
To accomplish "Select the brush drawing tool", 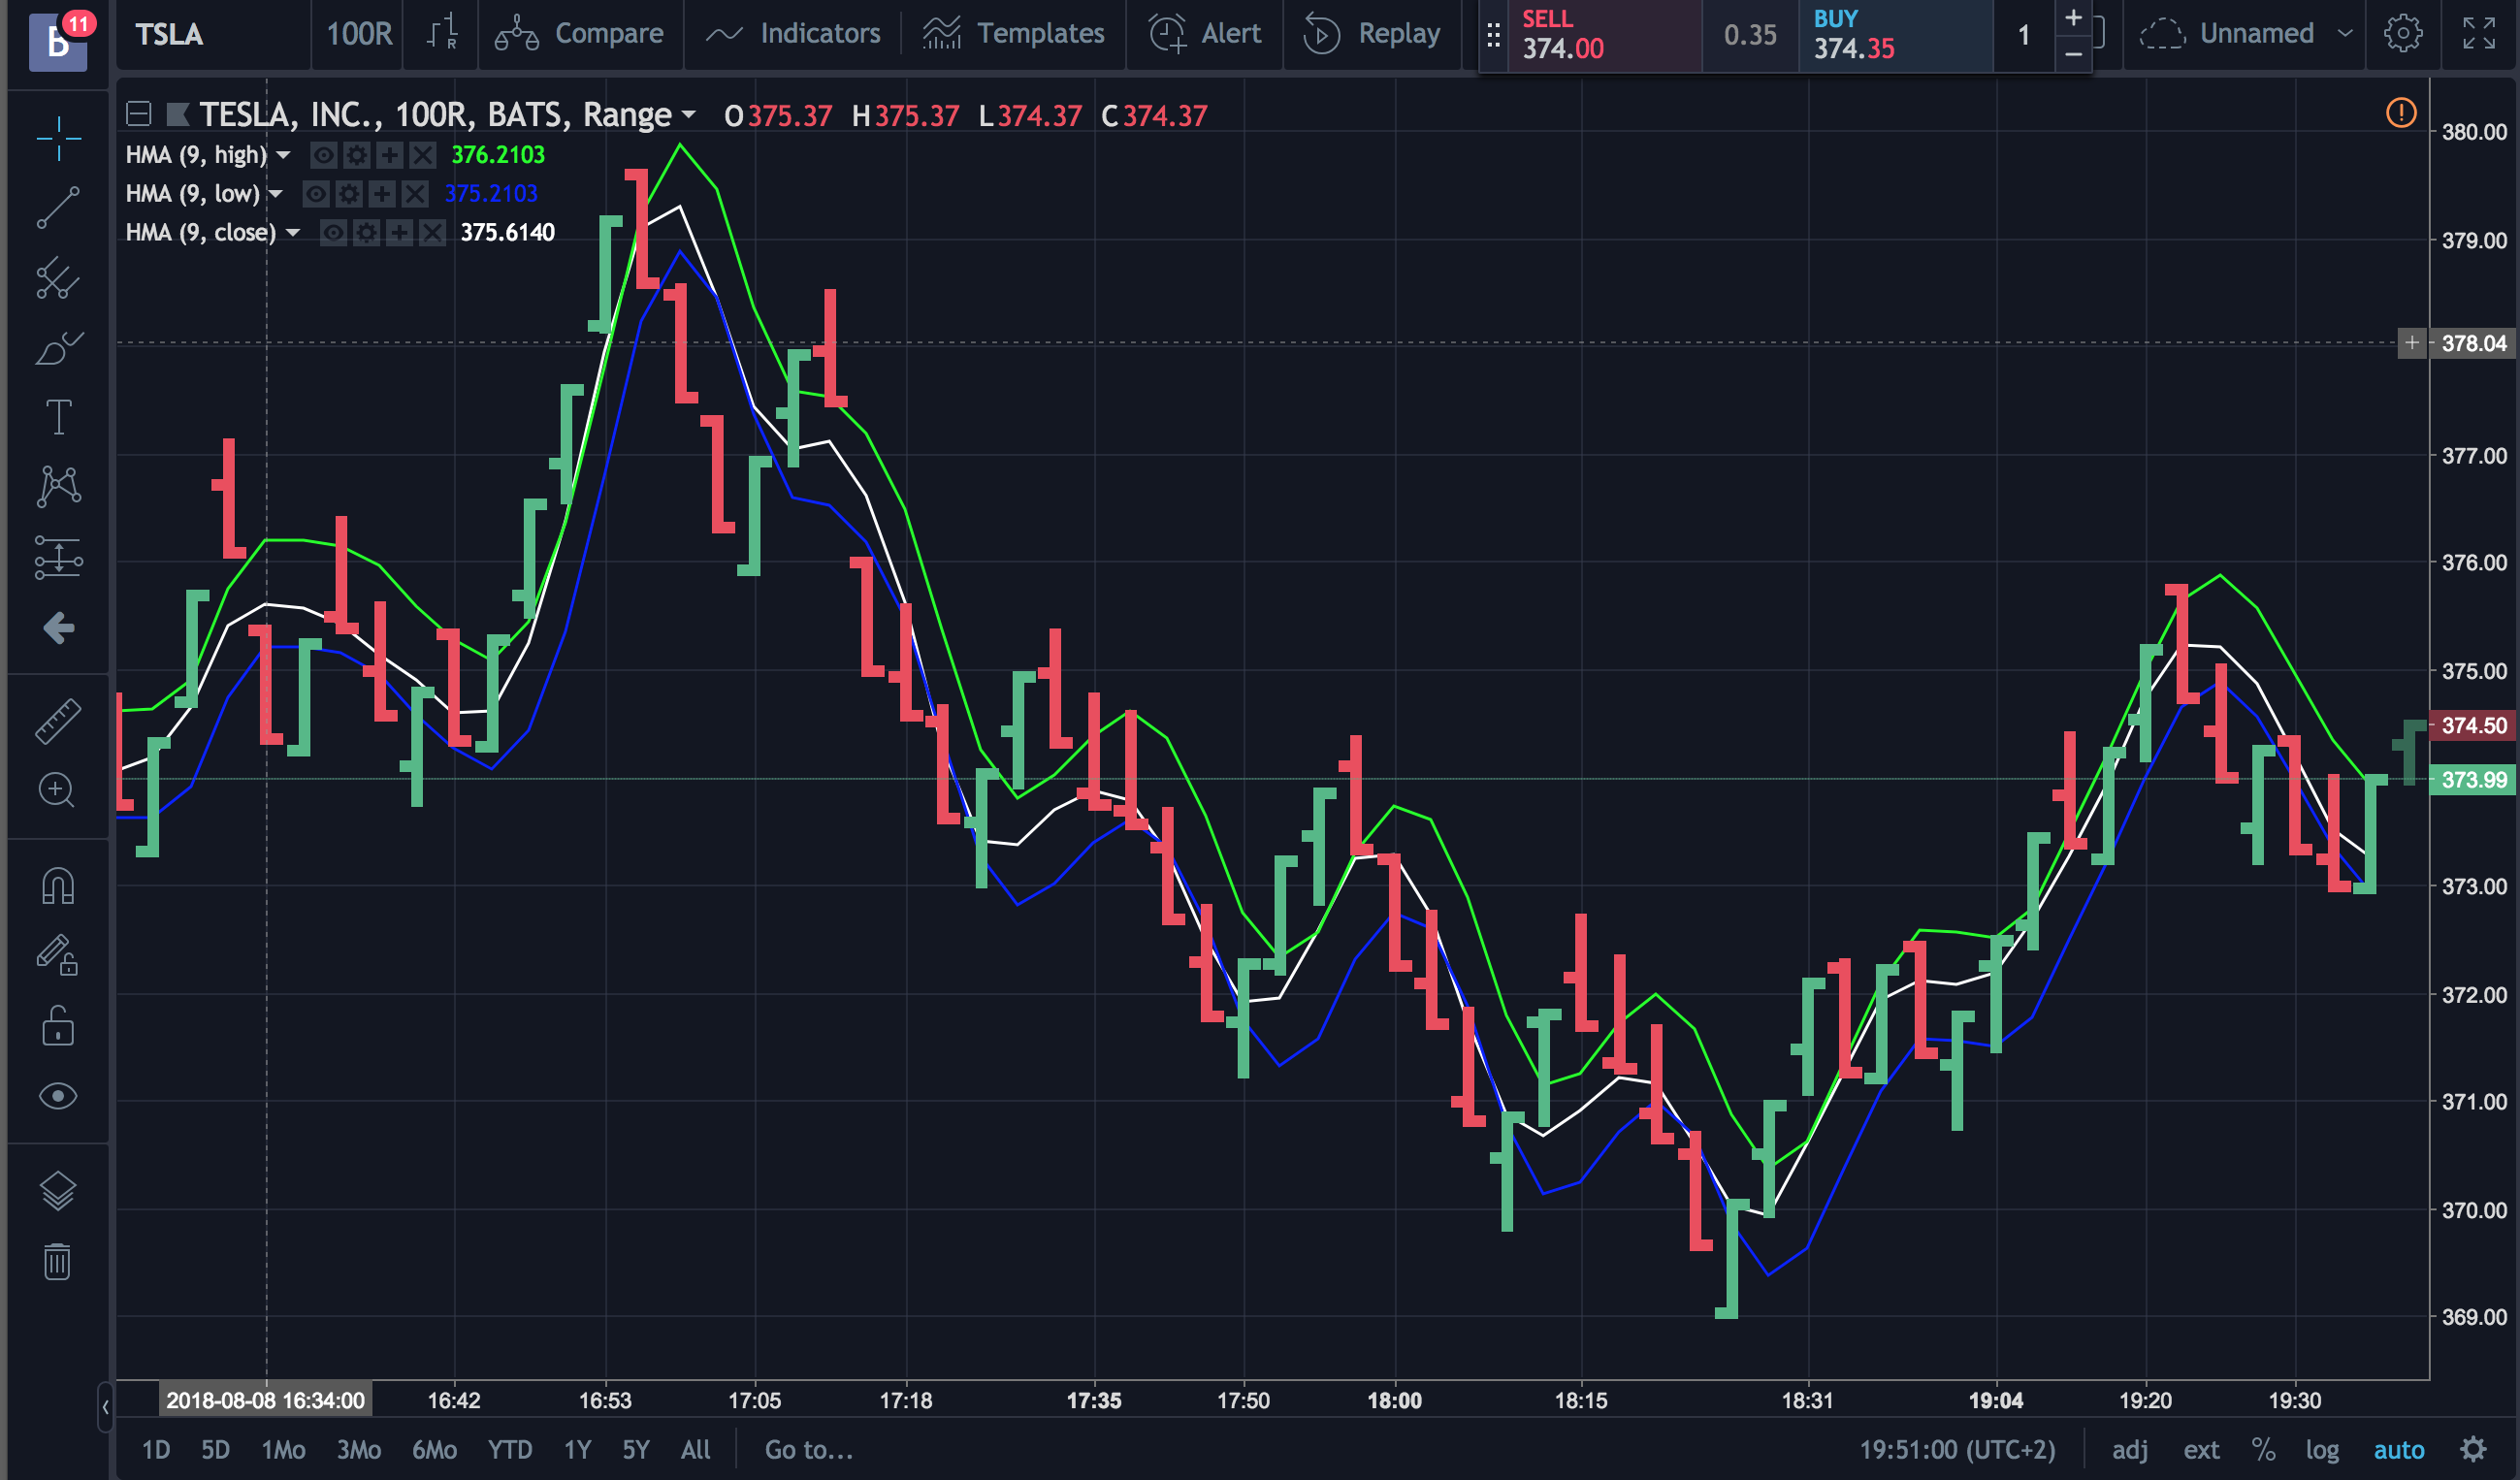I will click(x=59, y=348).
